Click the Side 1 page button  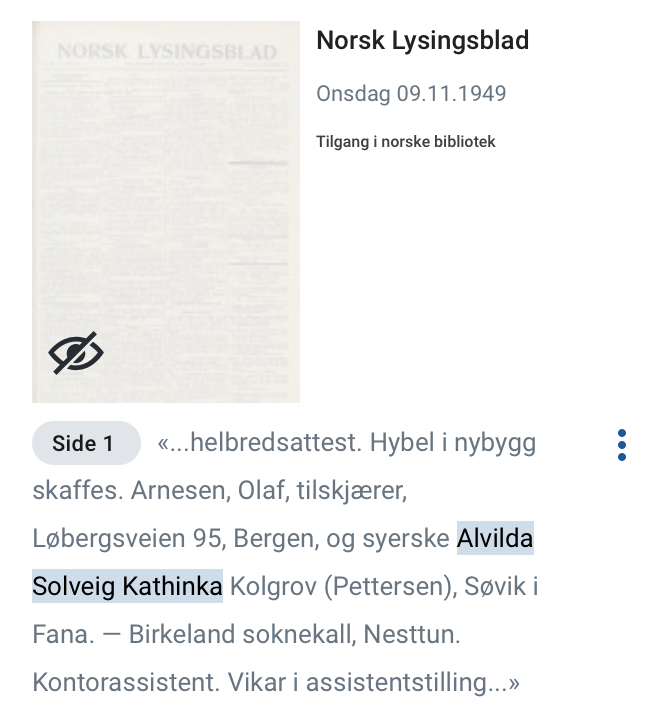[86, 443]
